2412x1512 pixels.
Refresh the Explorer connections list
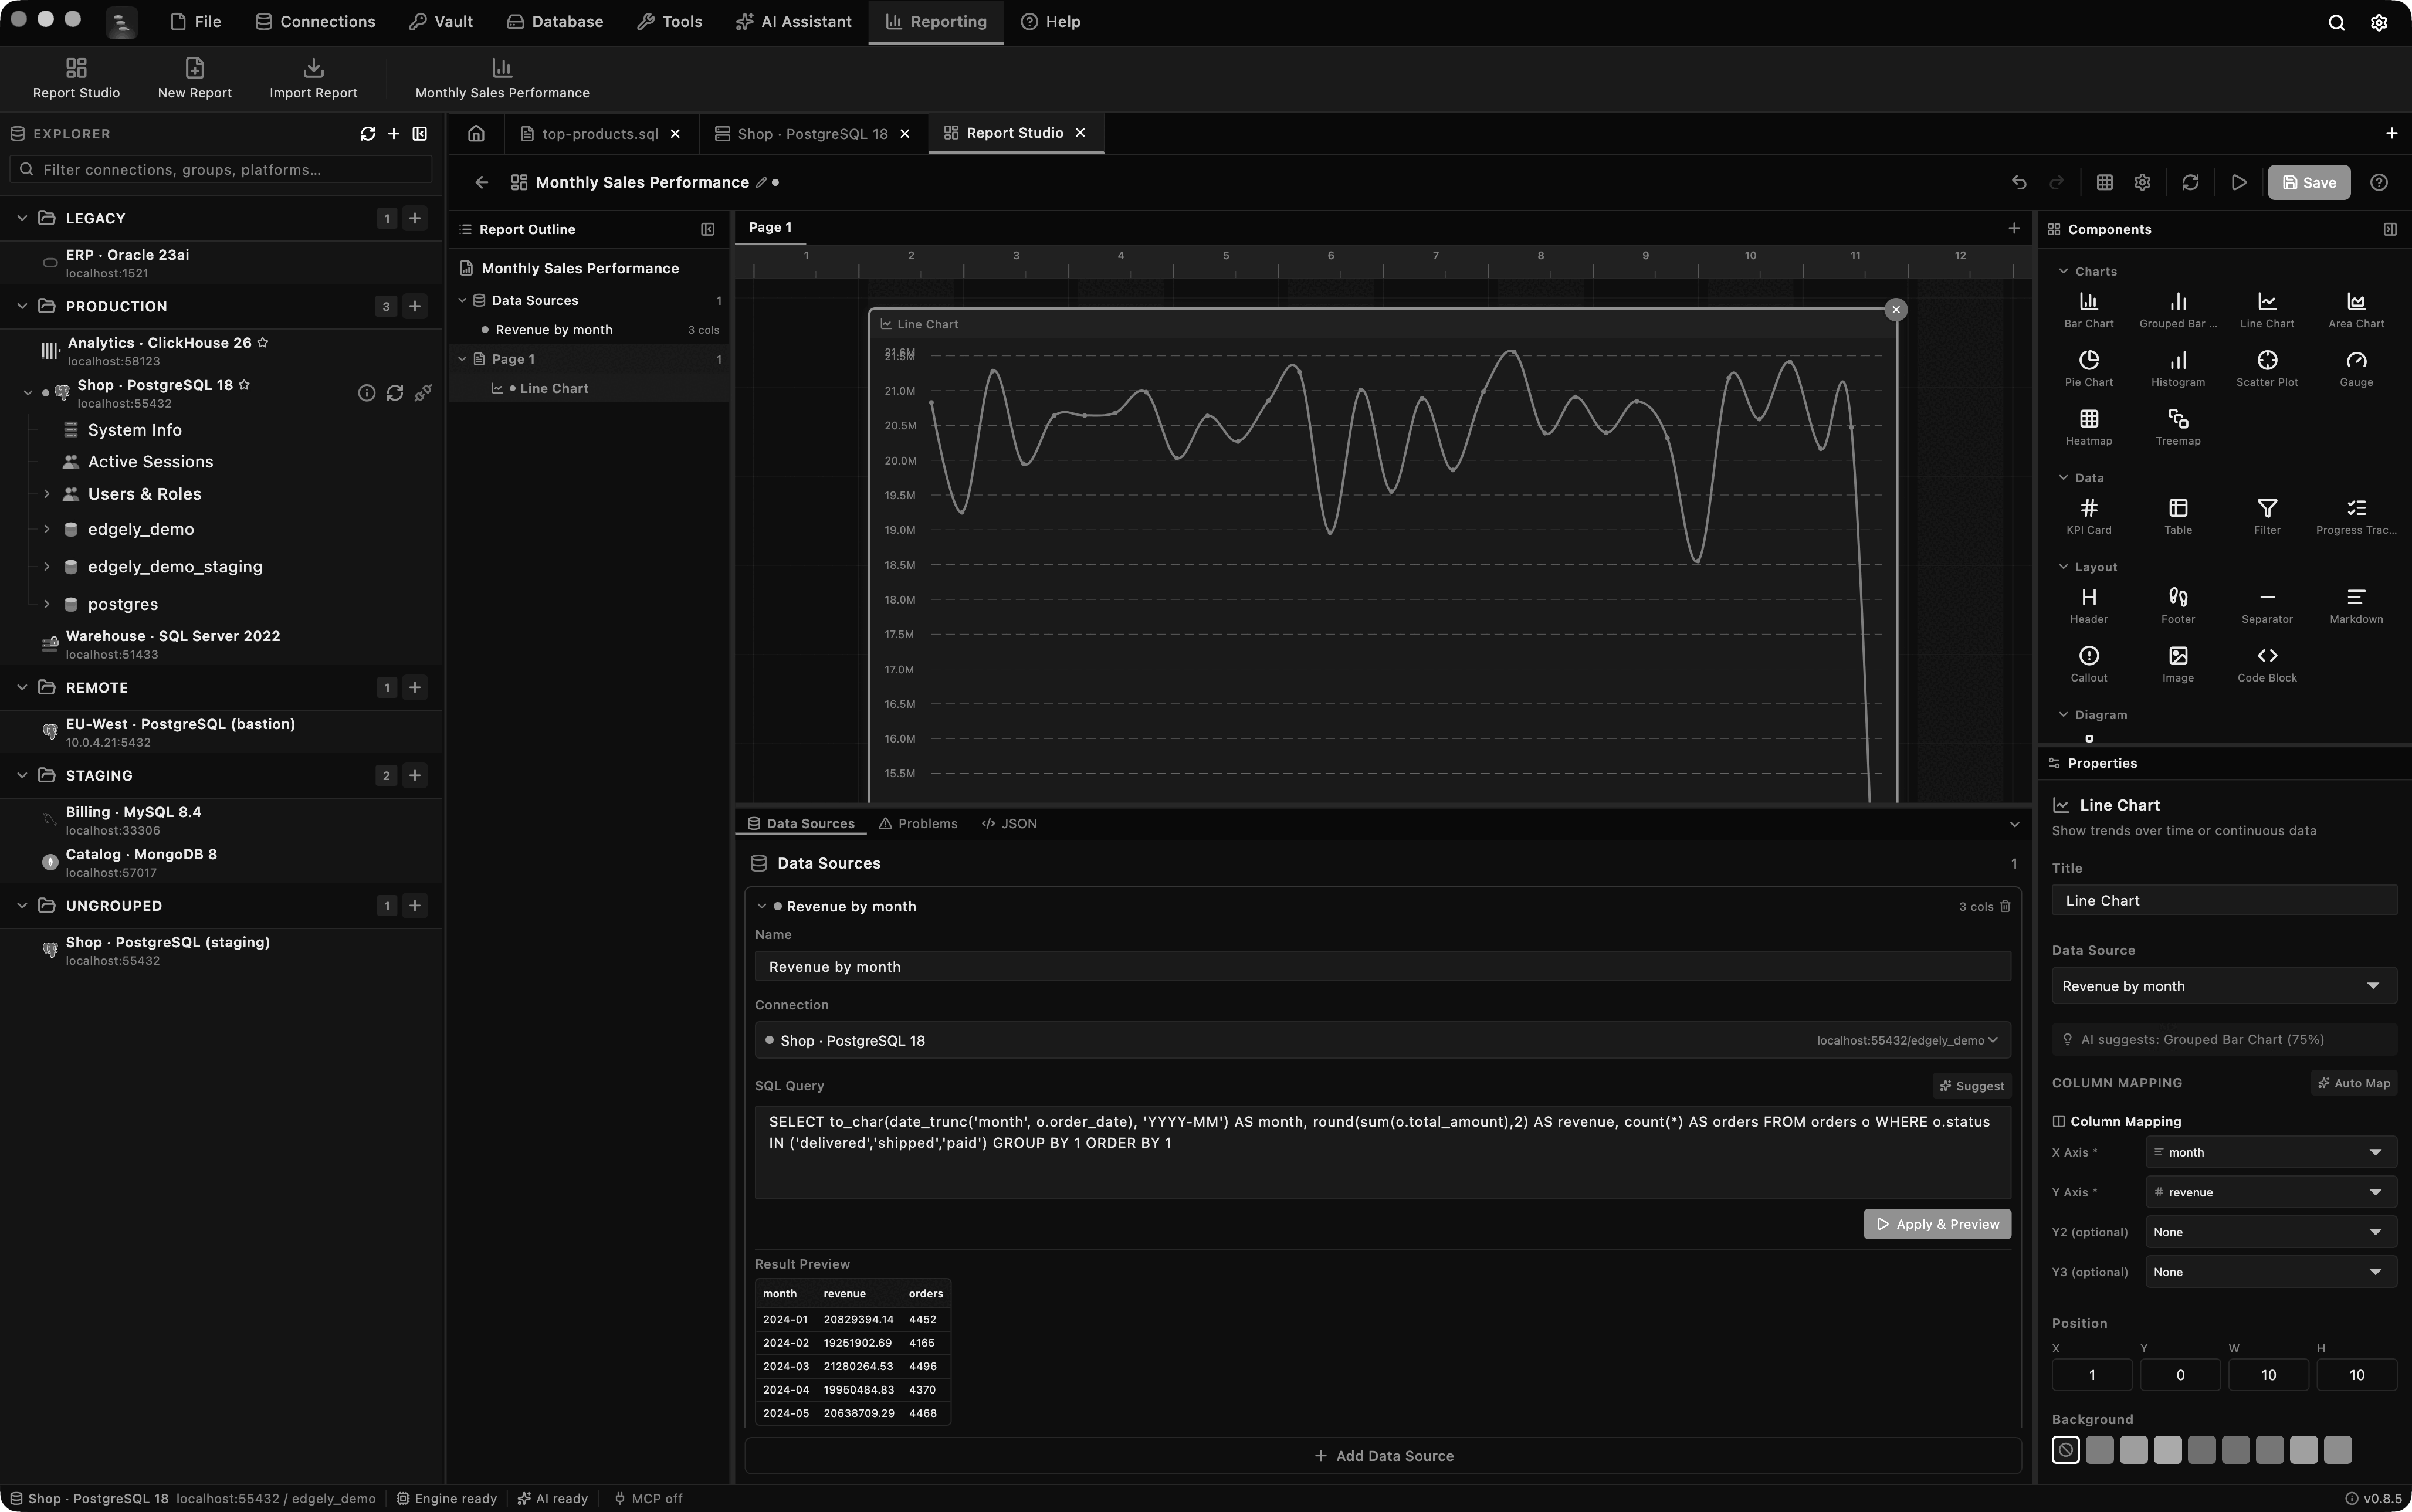(x=367, y=133)
